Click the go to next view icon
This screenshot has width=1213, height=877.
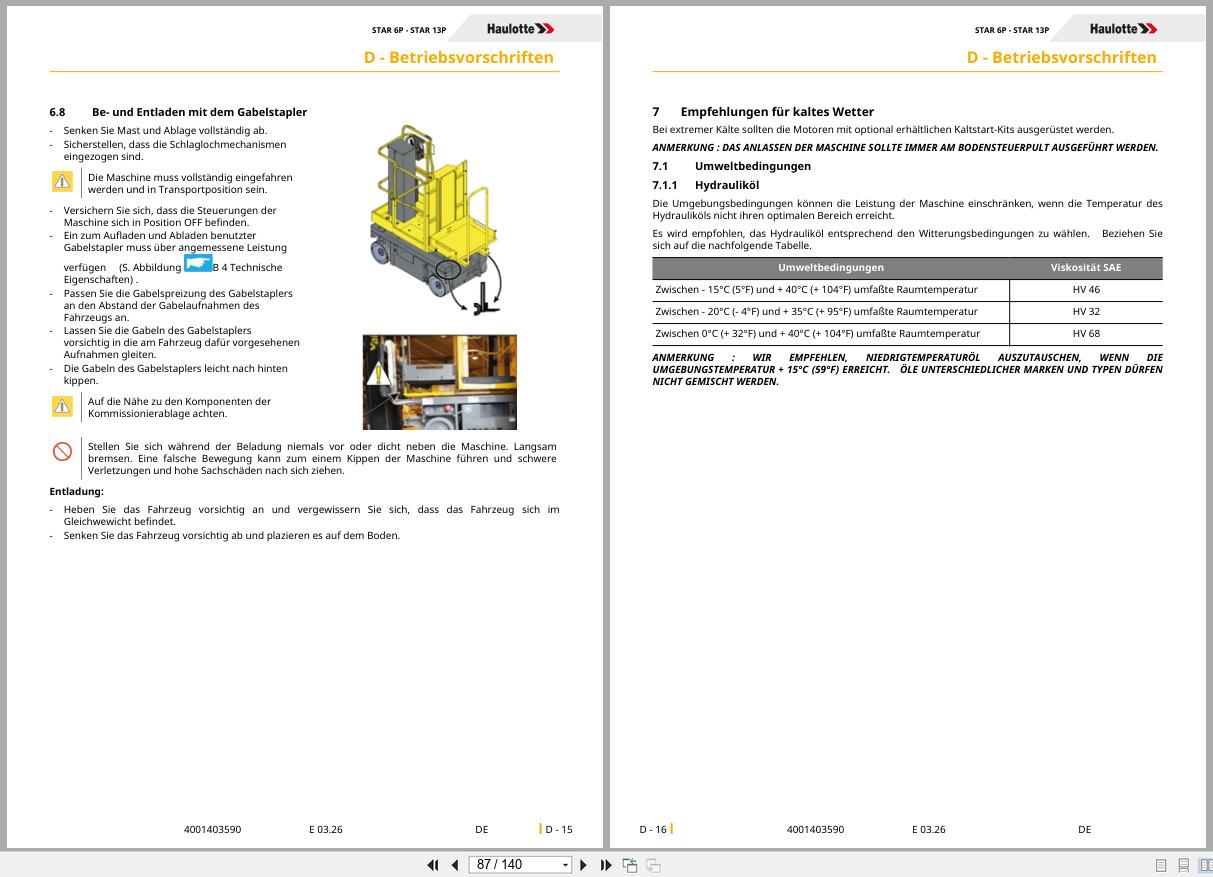(653, 865)
